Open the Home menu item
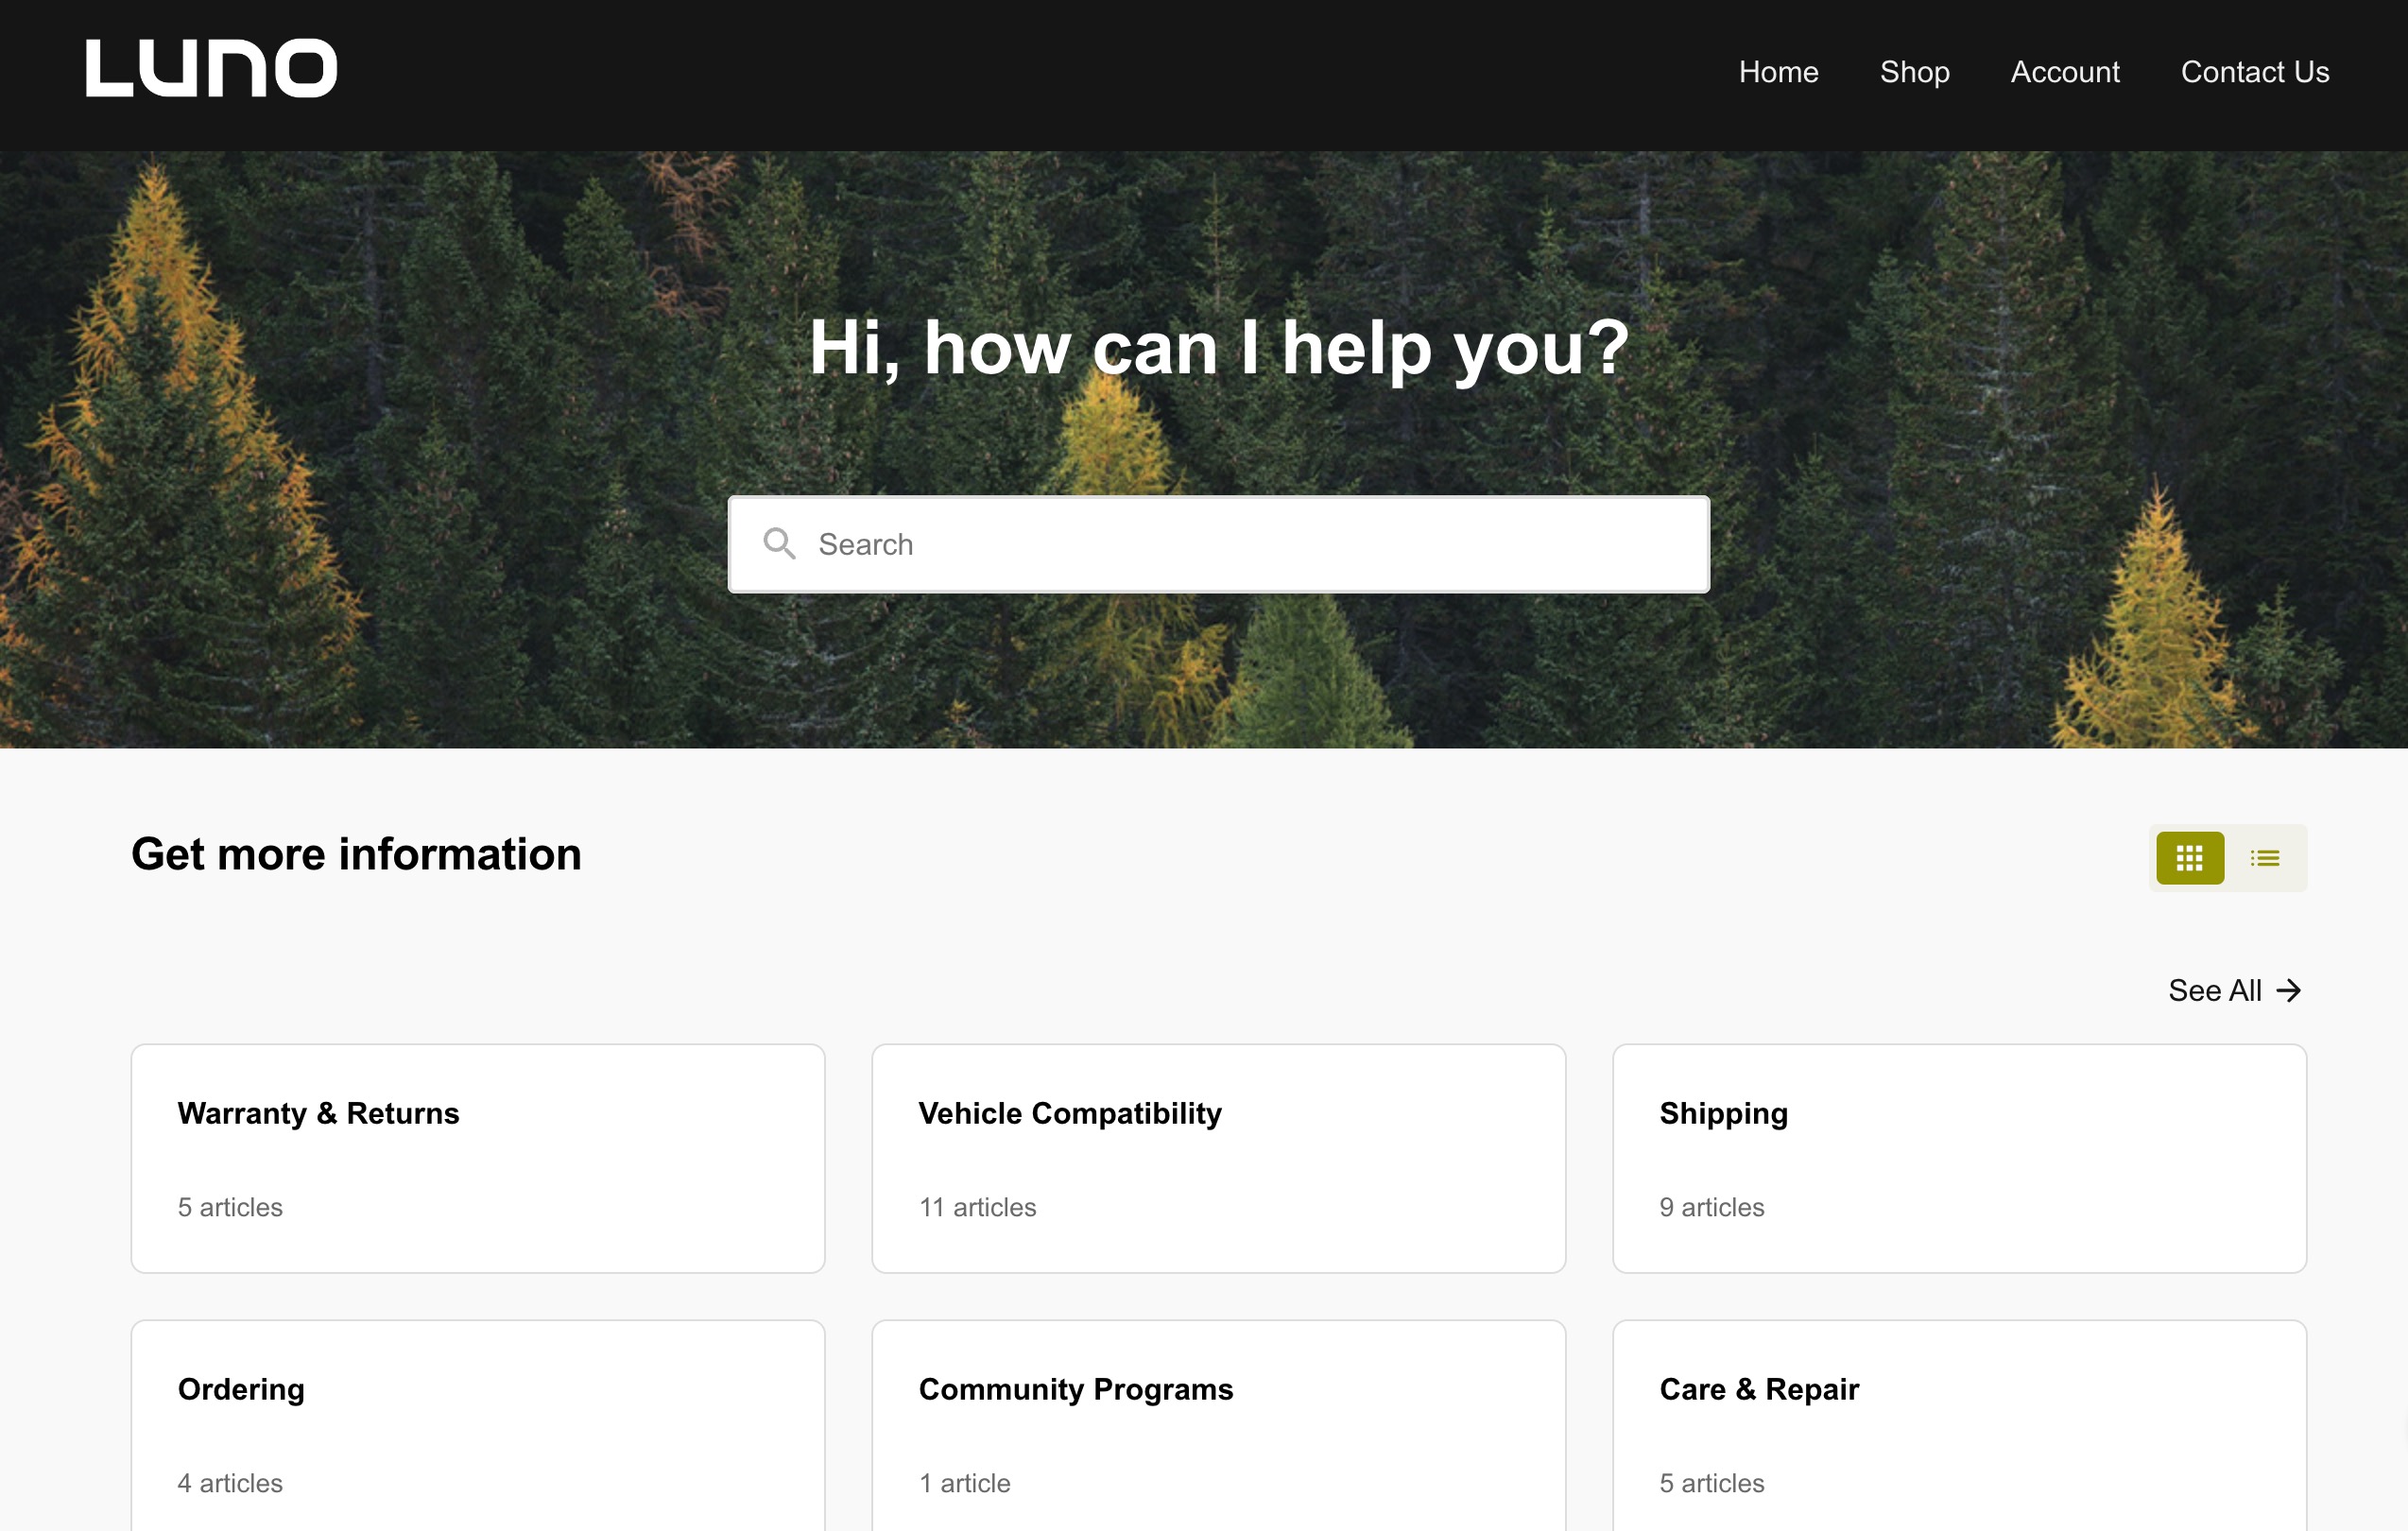Image resolution: width=2408 pixels, height=1531 pixels. coord(1778,71)
